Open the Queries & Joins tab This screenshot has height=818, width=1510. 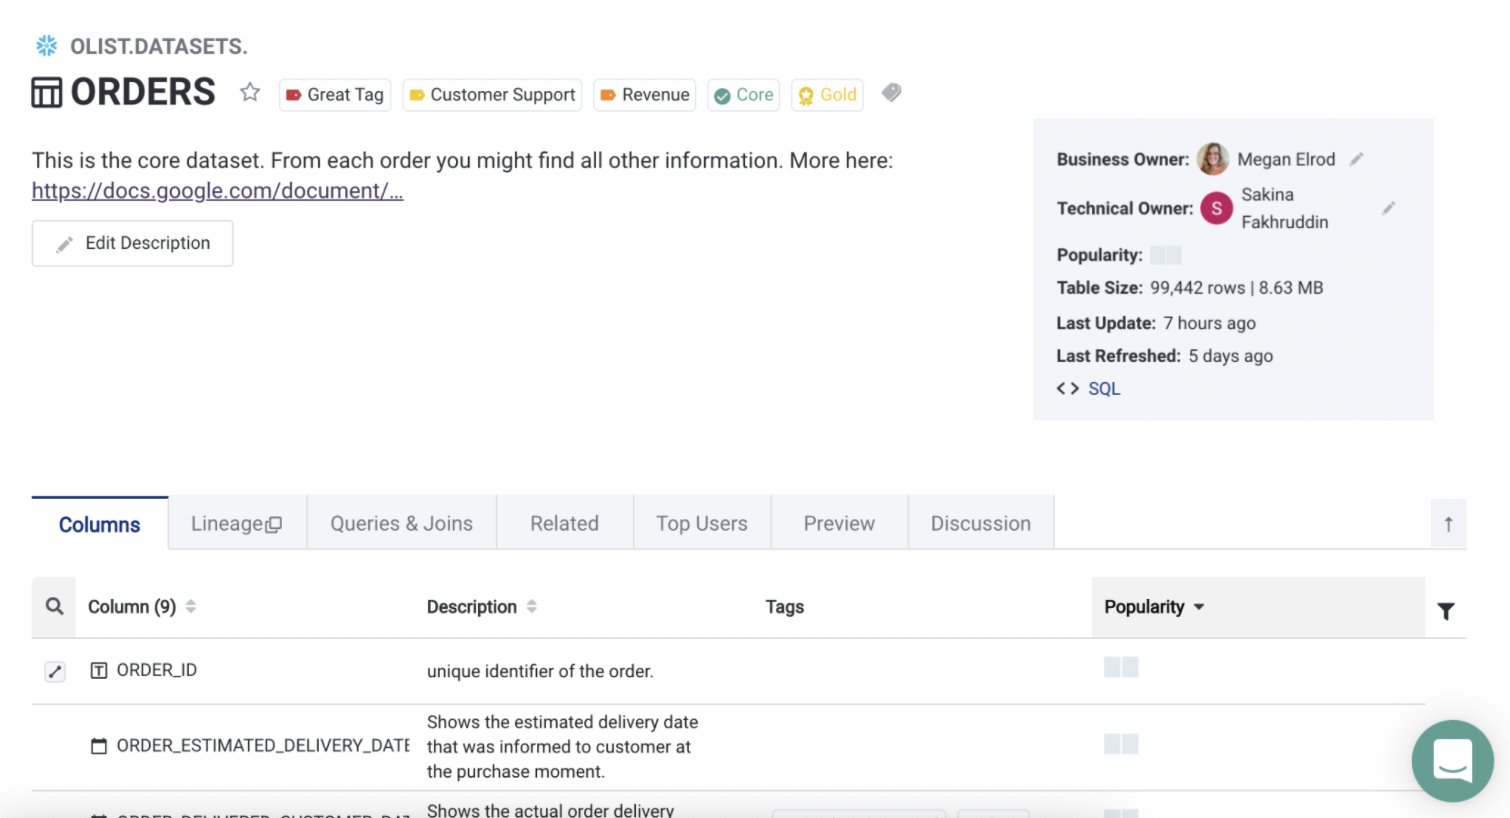(402, 524)
